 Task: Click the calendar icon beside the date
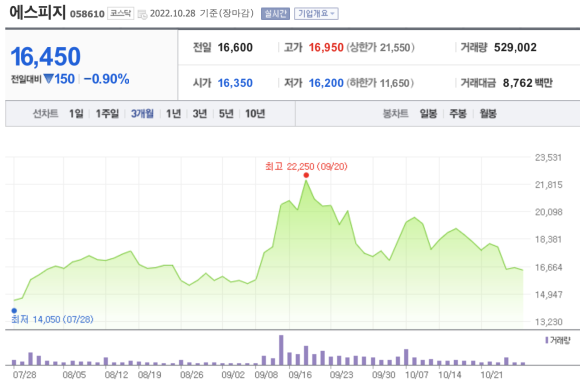pyautogui.click(x=142, y=14)
